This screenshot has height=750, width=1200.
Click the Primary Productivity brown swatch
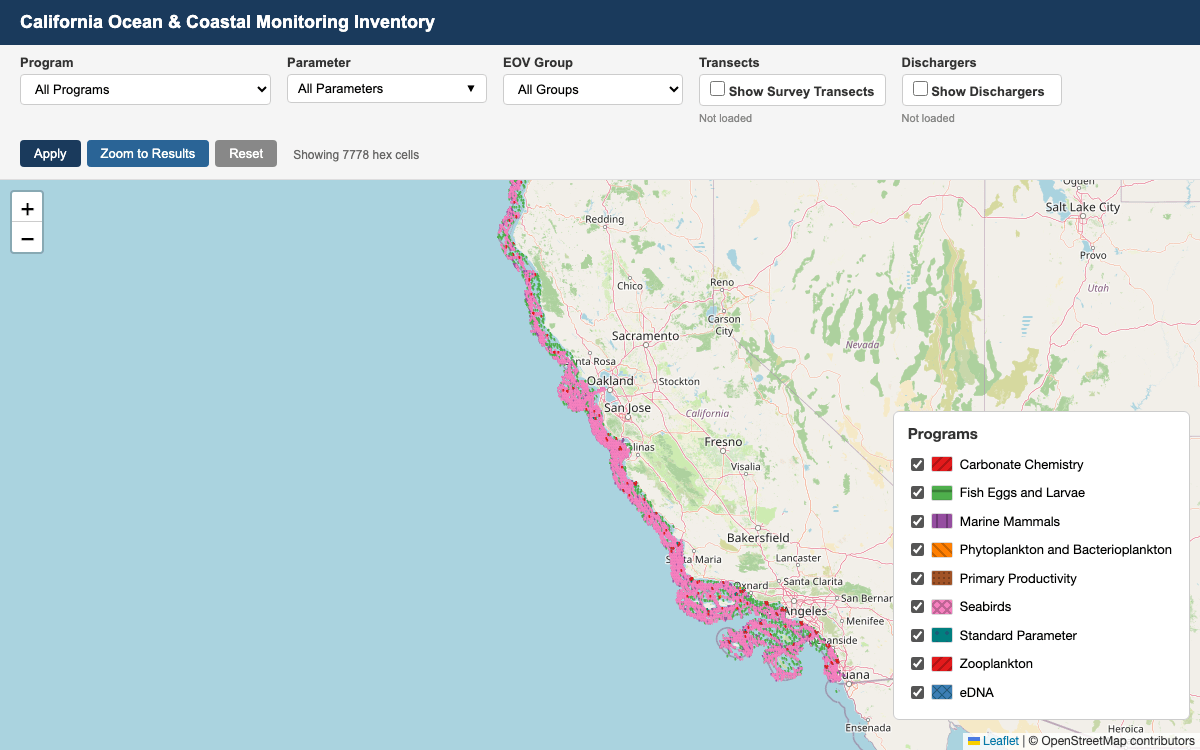[x=942, y=578]
